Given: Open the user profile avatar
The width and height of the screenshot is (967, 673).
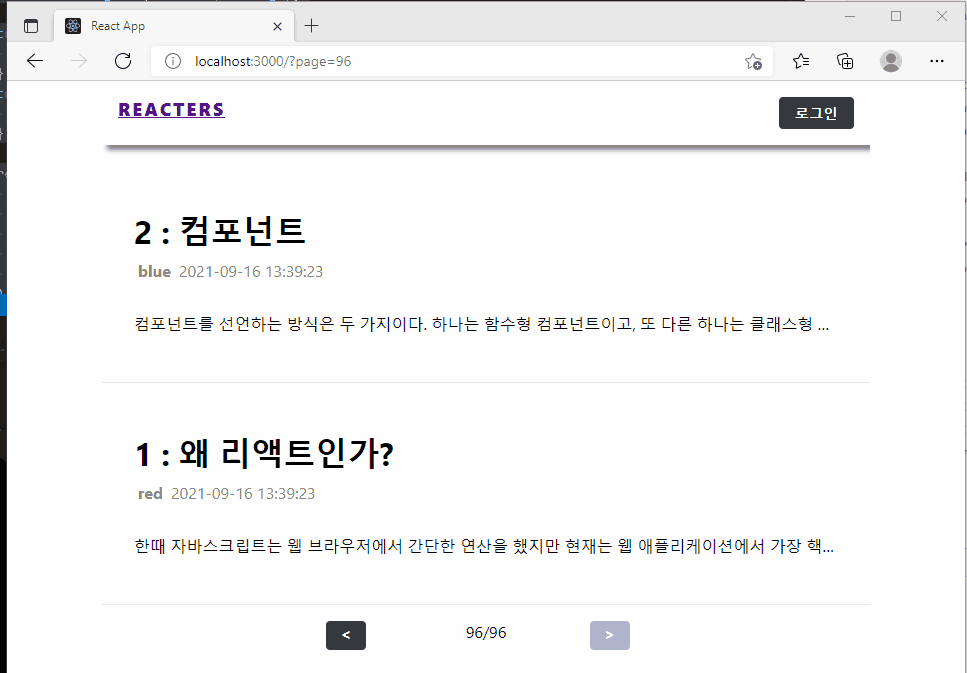Looking at the screenshot, I should click(891, 60).
